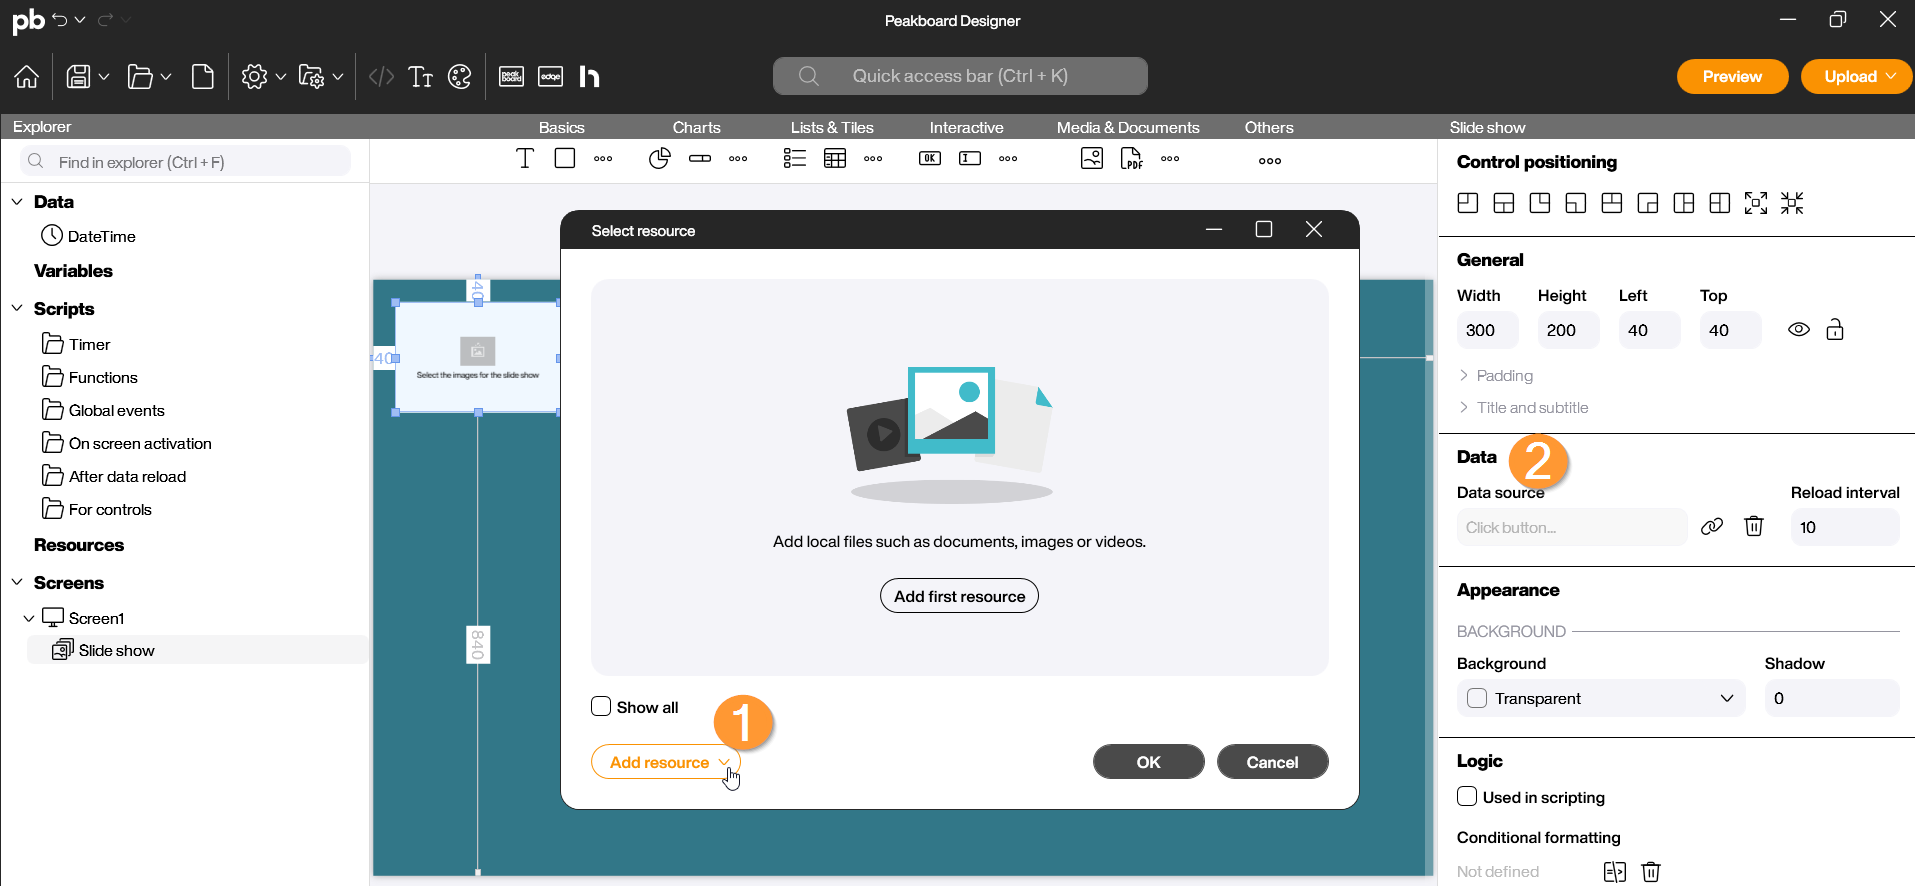Open the color palette icon in the toolbar
Screen dimensions: 1915x886
click(459, 77)
